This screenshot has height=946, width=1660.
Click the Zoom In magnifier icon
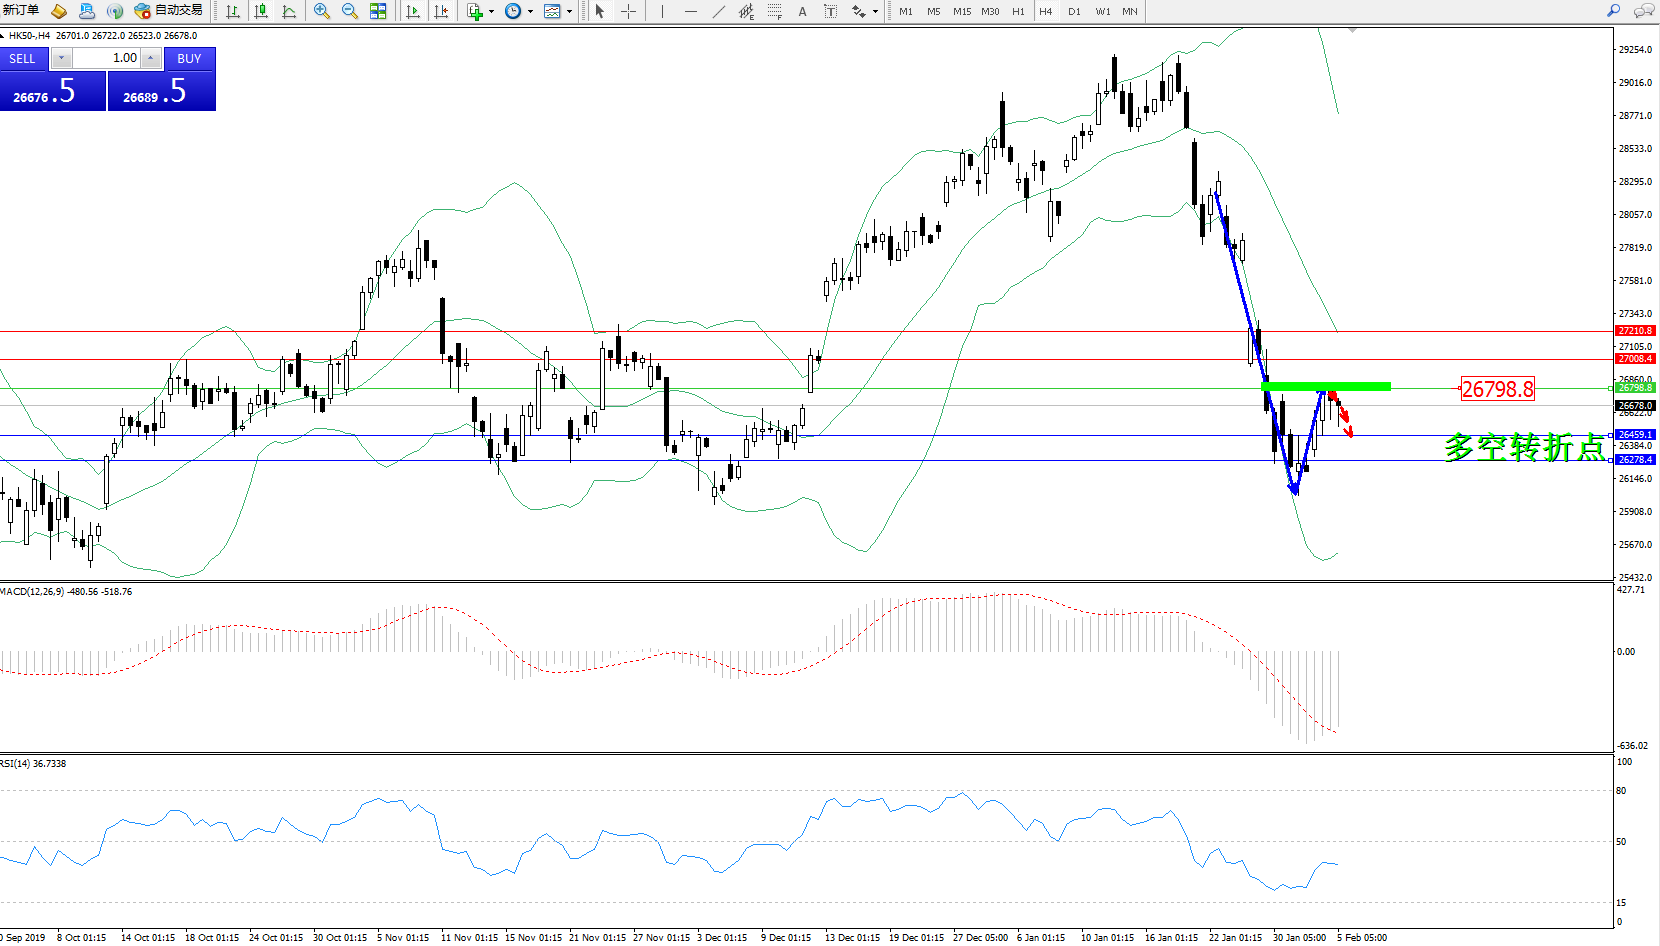point(321,11)
